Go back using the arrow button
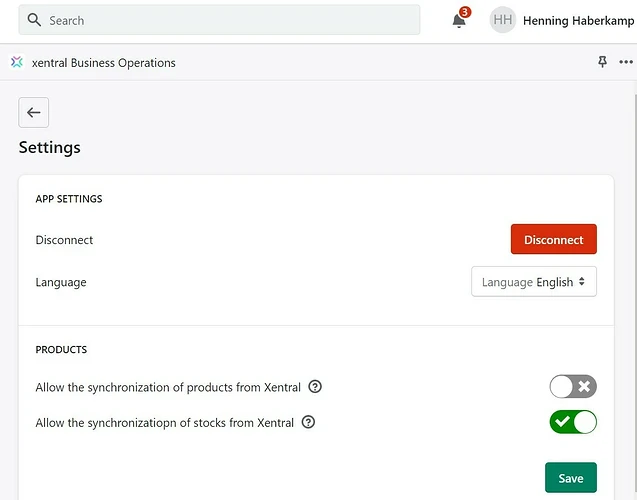Viewport: 637px width, 500px height. (x=33, y=113)
